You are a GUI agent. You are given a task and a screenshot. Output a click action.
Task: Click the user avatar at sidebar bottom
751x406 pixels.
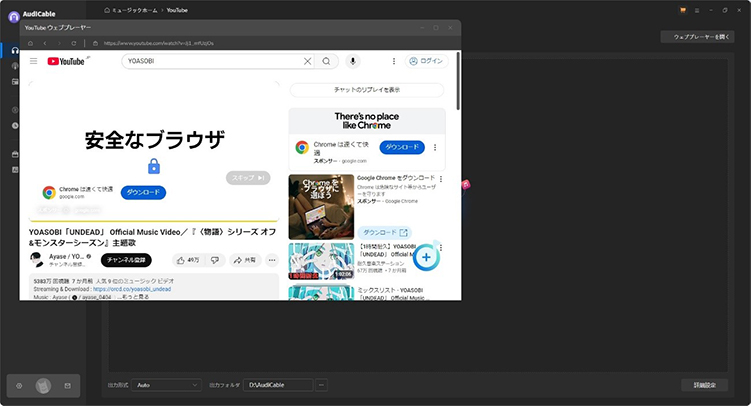click(43, 386)
